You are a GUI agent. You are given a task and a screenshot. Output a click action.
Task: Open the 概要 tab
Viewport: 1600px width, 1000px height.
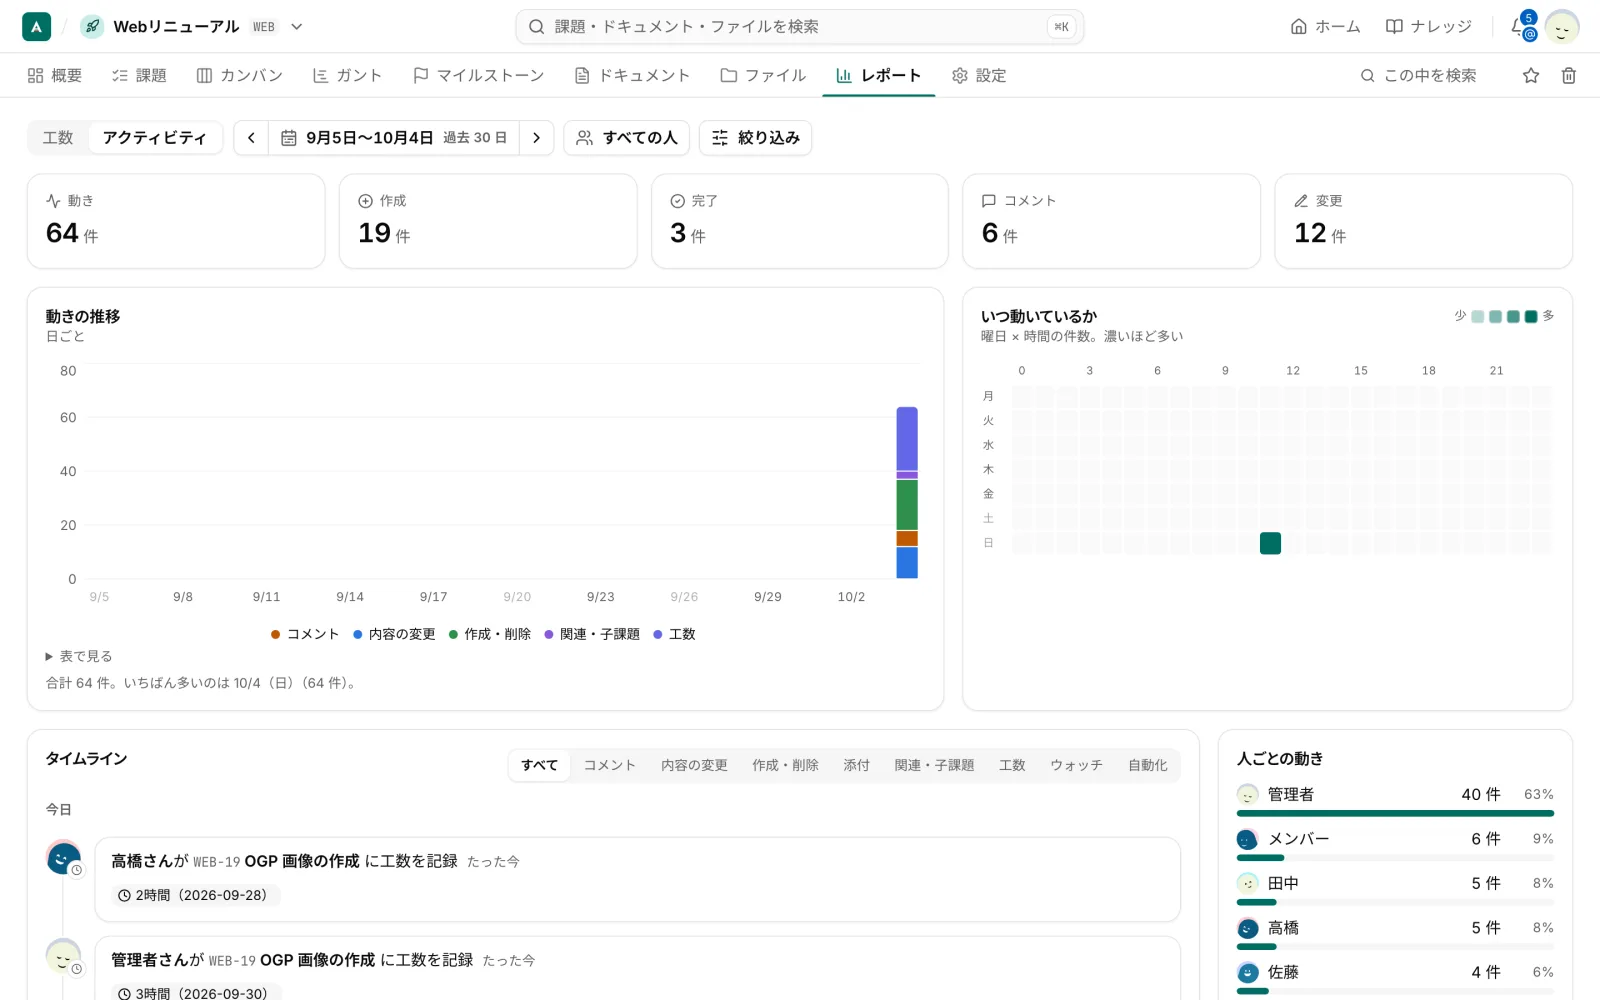click(x=55, y=76)
